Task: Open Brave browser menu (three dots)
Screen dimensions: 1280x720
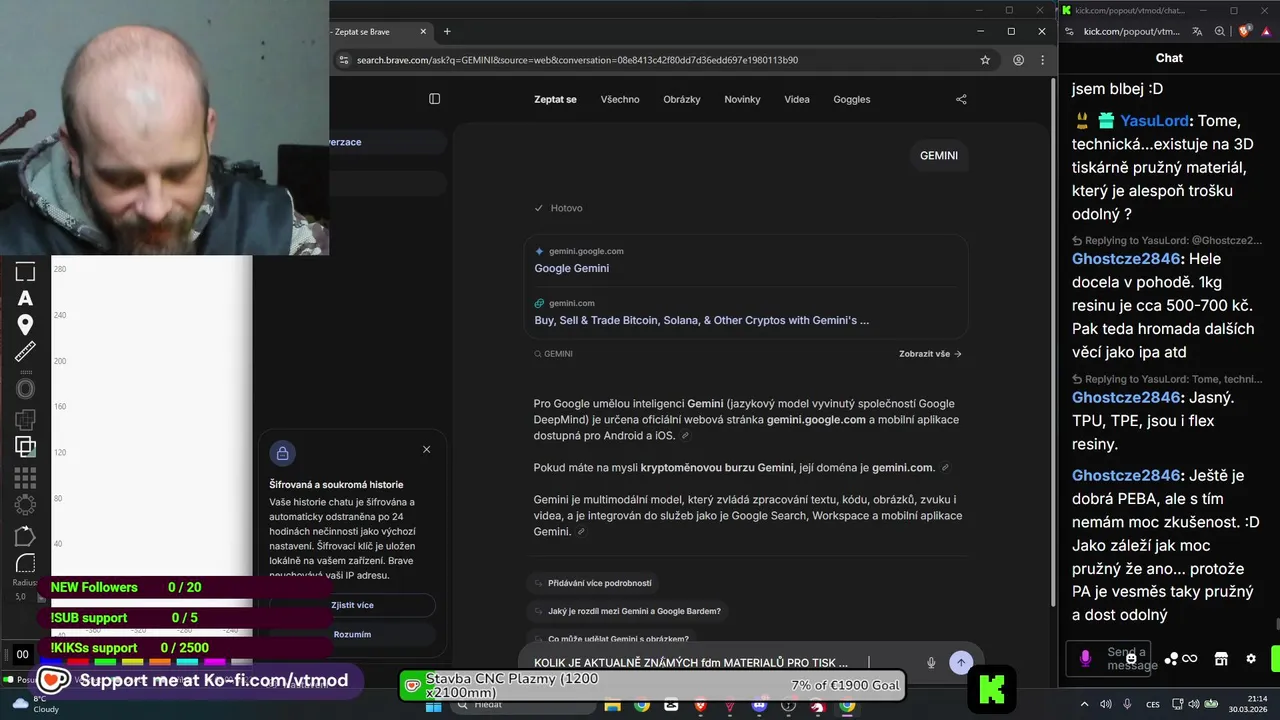Action: point(1042,60)
